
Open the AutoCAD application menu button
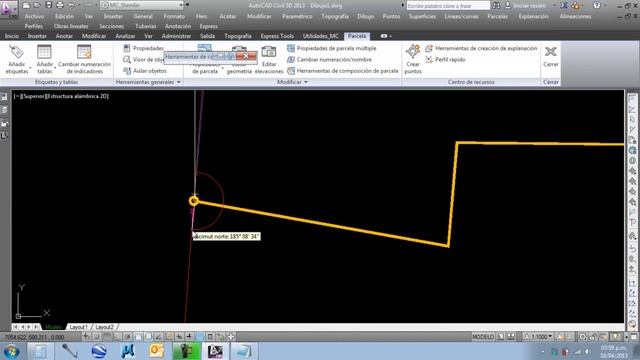click(8, 9)
